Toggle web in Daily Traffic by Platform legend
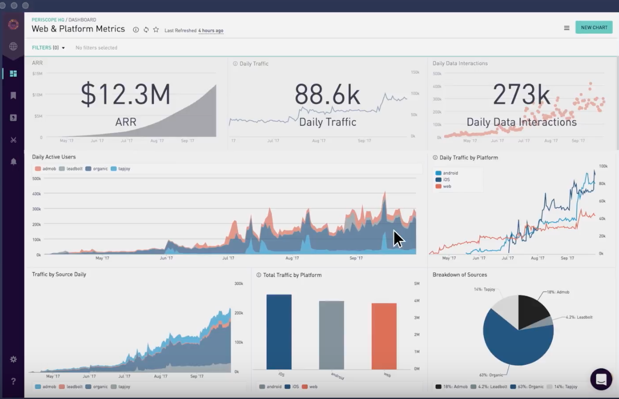 pyautogui.click(x=443, y=186)
